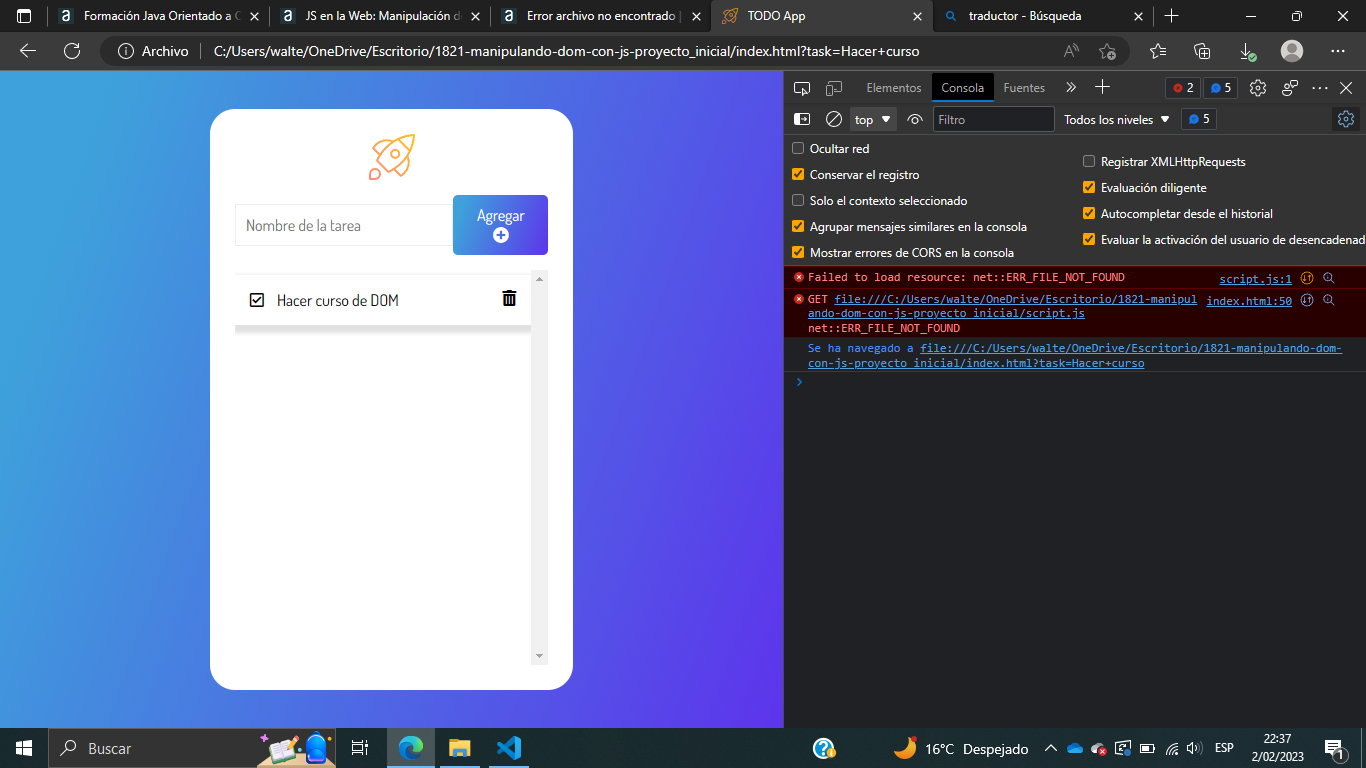The image size is (1366, 768).
Task: Click the top bar issues badge showing 5
Action: 1220,88
